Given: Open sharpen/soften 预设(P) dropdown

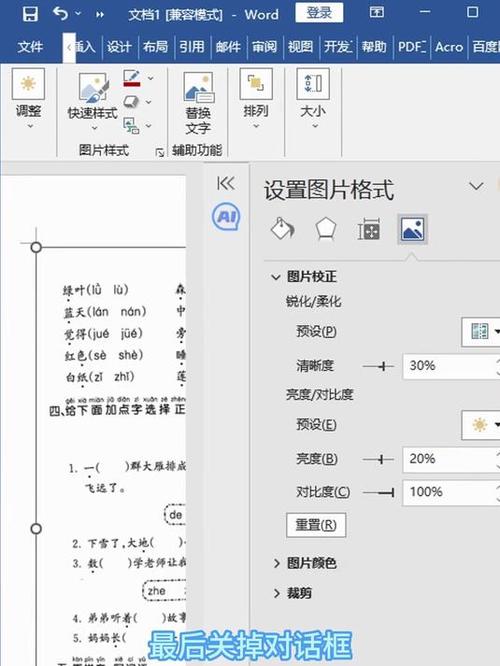Looking at the screenshot, I should (x=482, y=331).
